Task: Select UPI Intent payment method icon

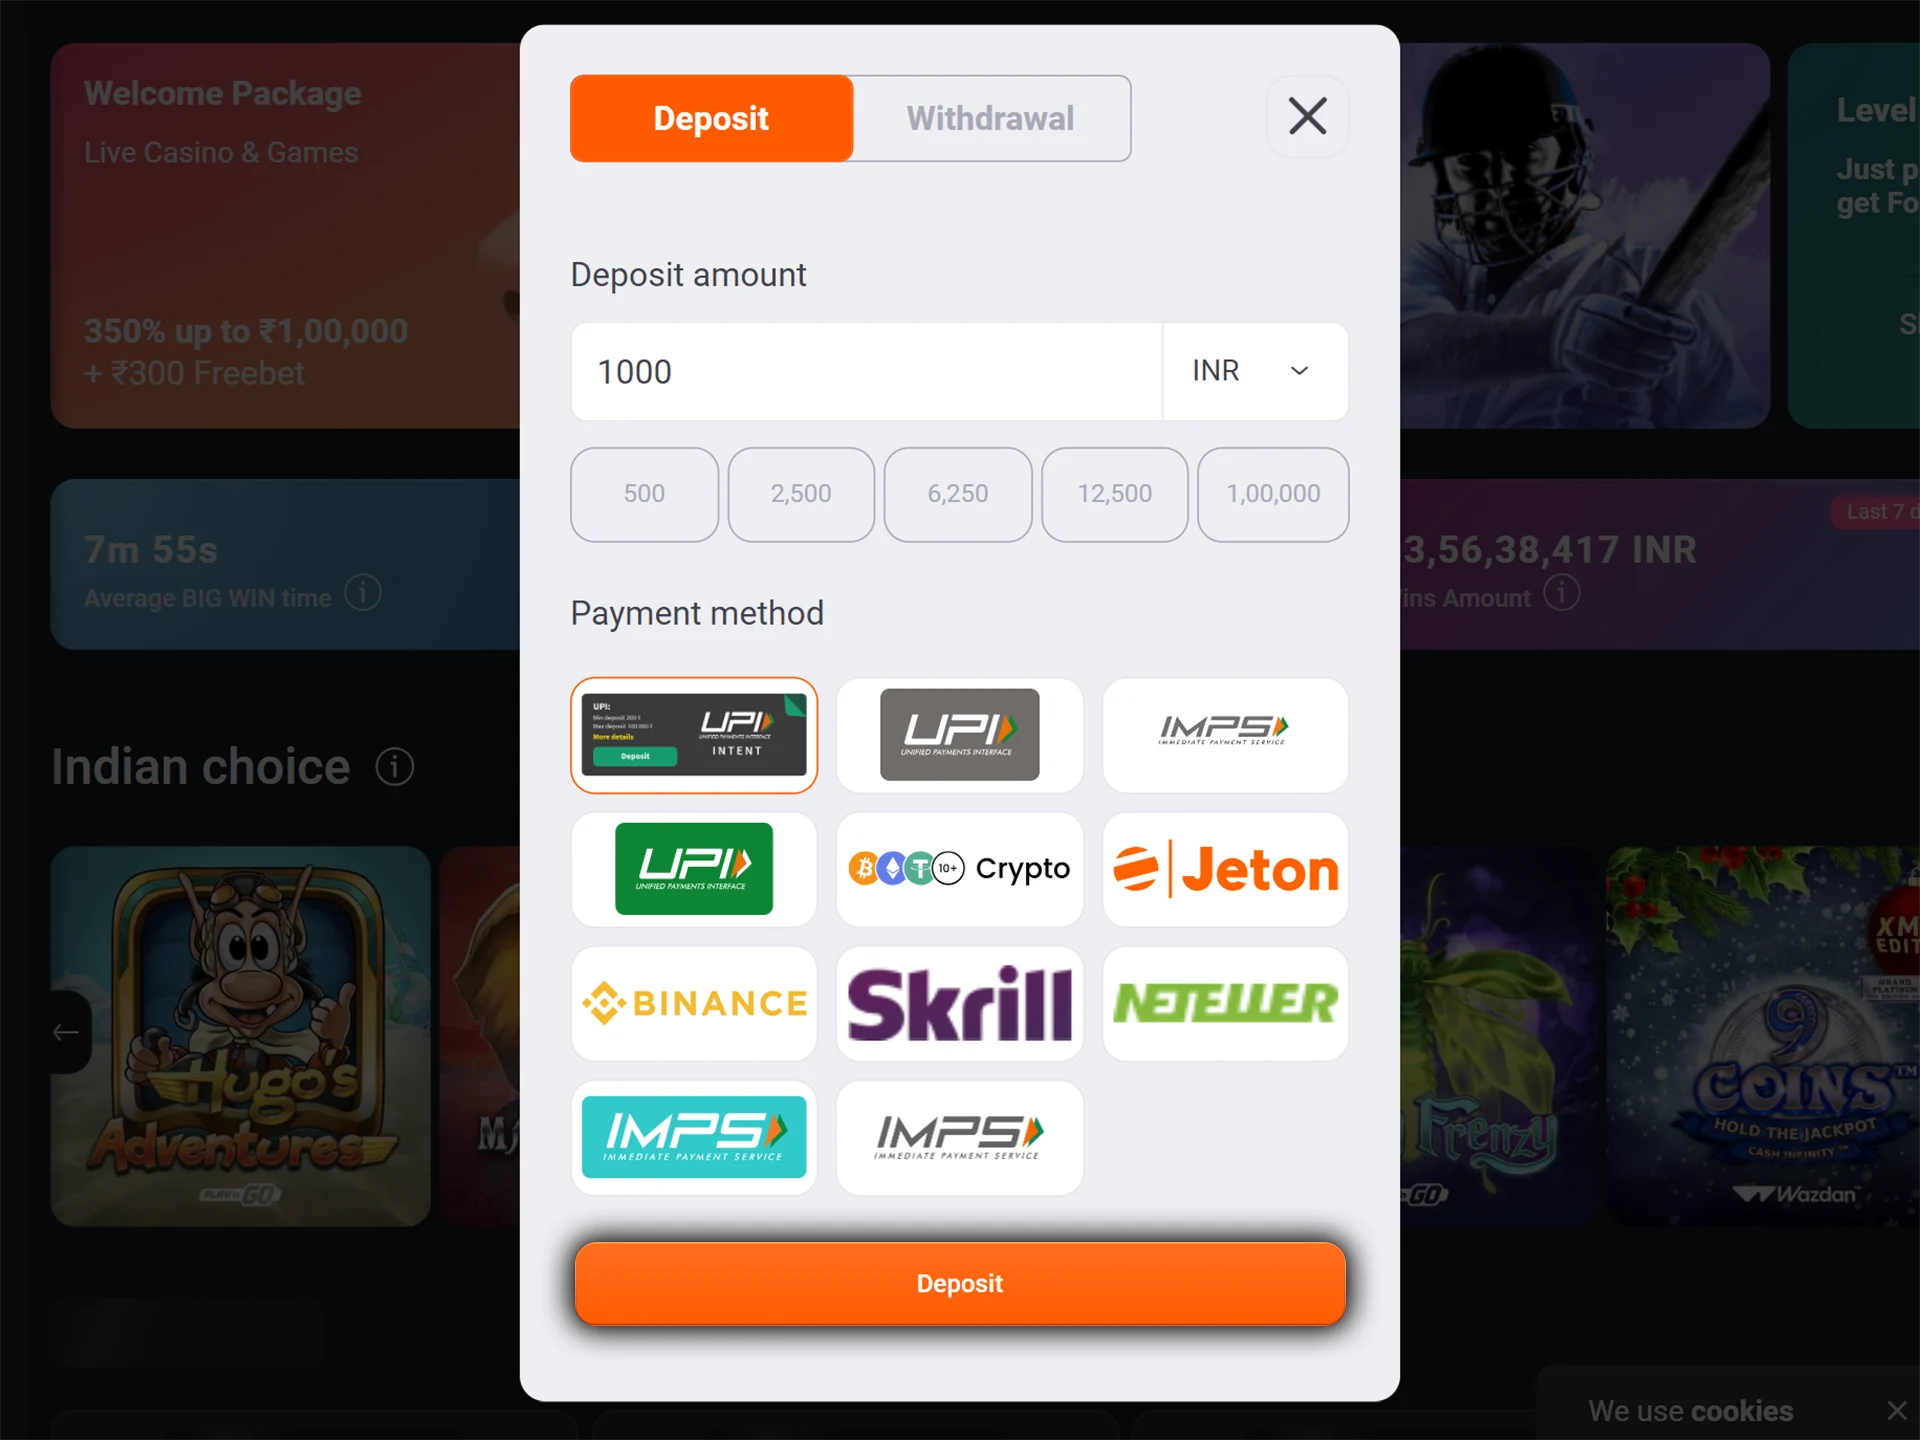Action: tap(694, 734)
